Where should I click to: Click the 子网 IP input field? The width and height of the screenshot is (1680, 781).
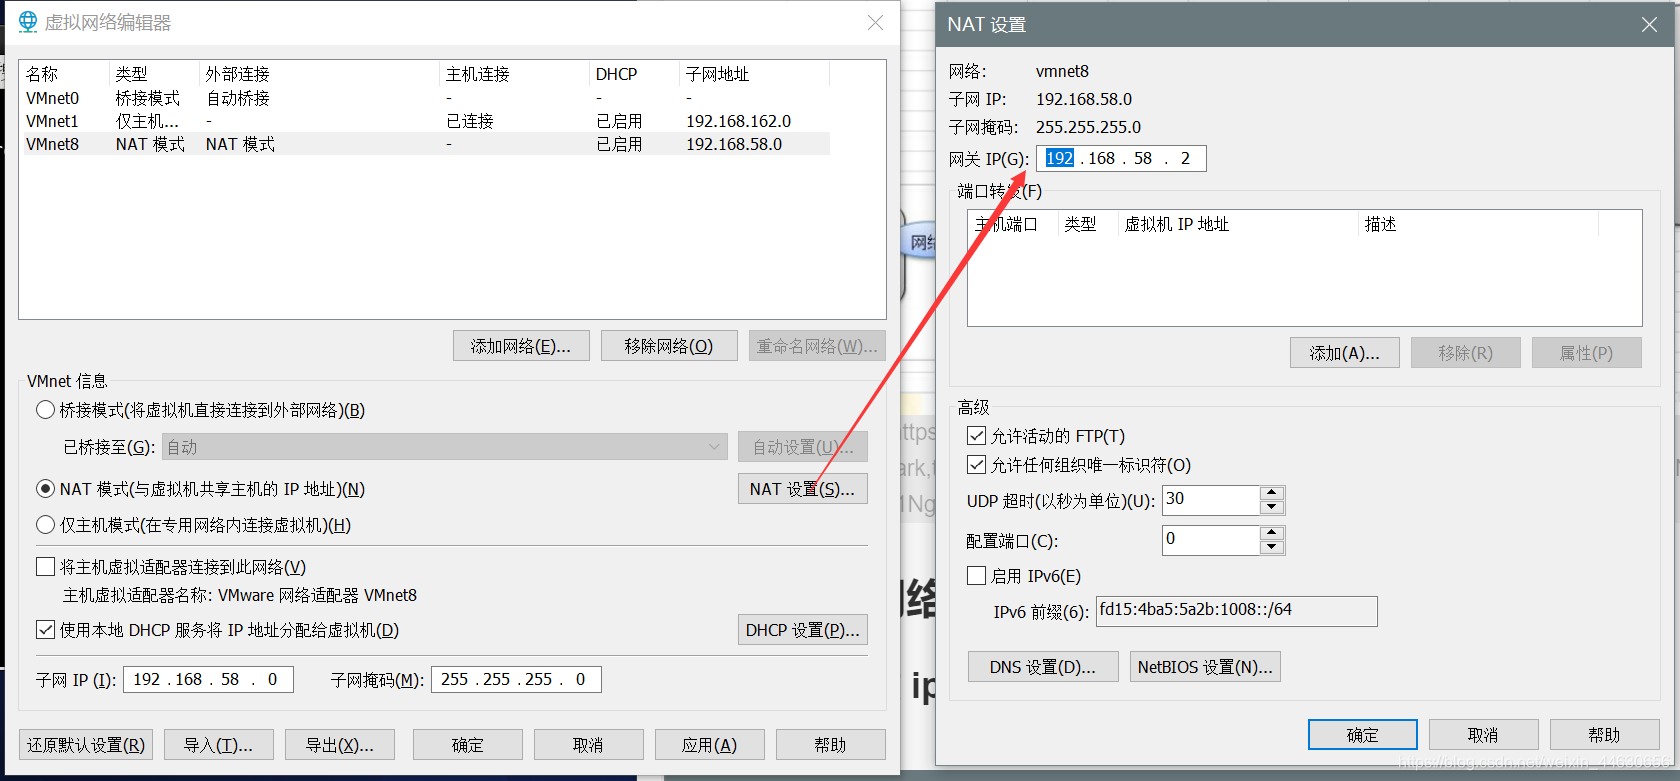click(208, 680)
